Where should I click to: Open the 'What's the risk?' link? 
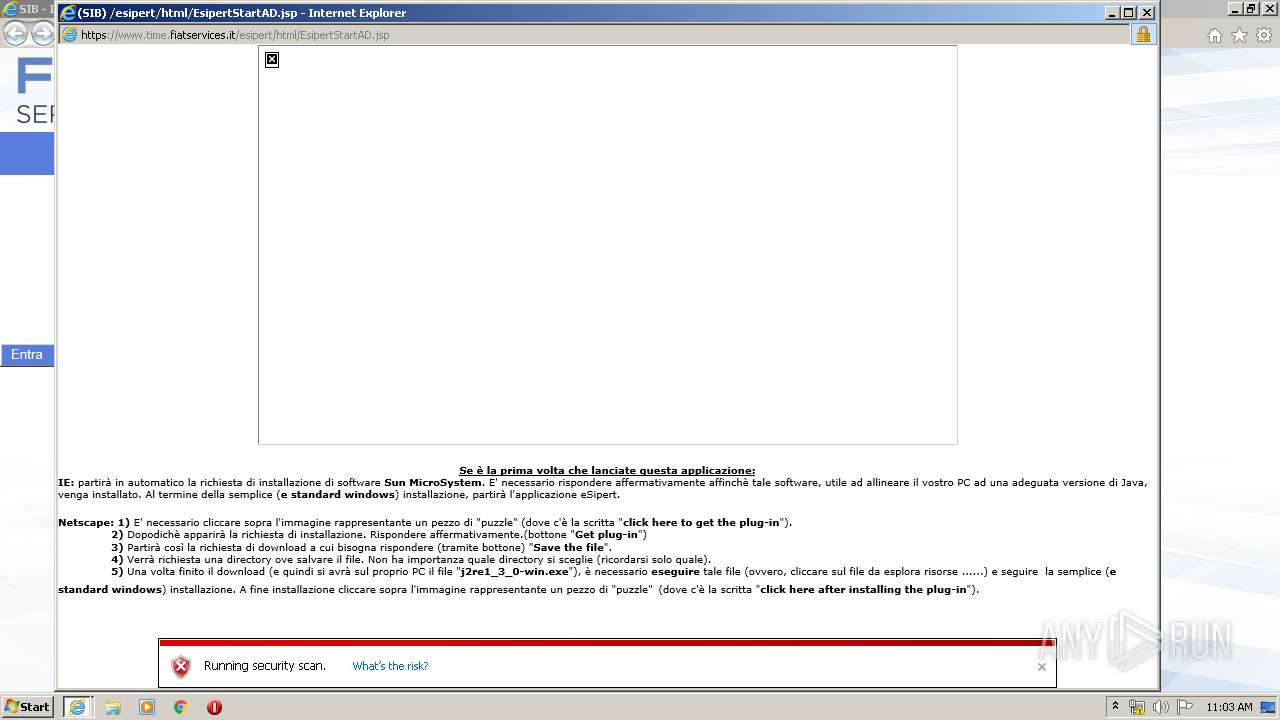tap(390, 666)
